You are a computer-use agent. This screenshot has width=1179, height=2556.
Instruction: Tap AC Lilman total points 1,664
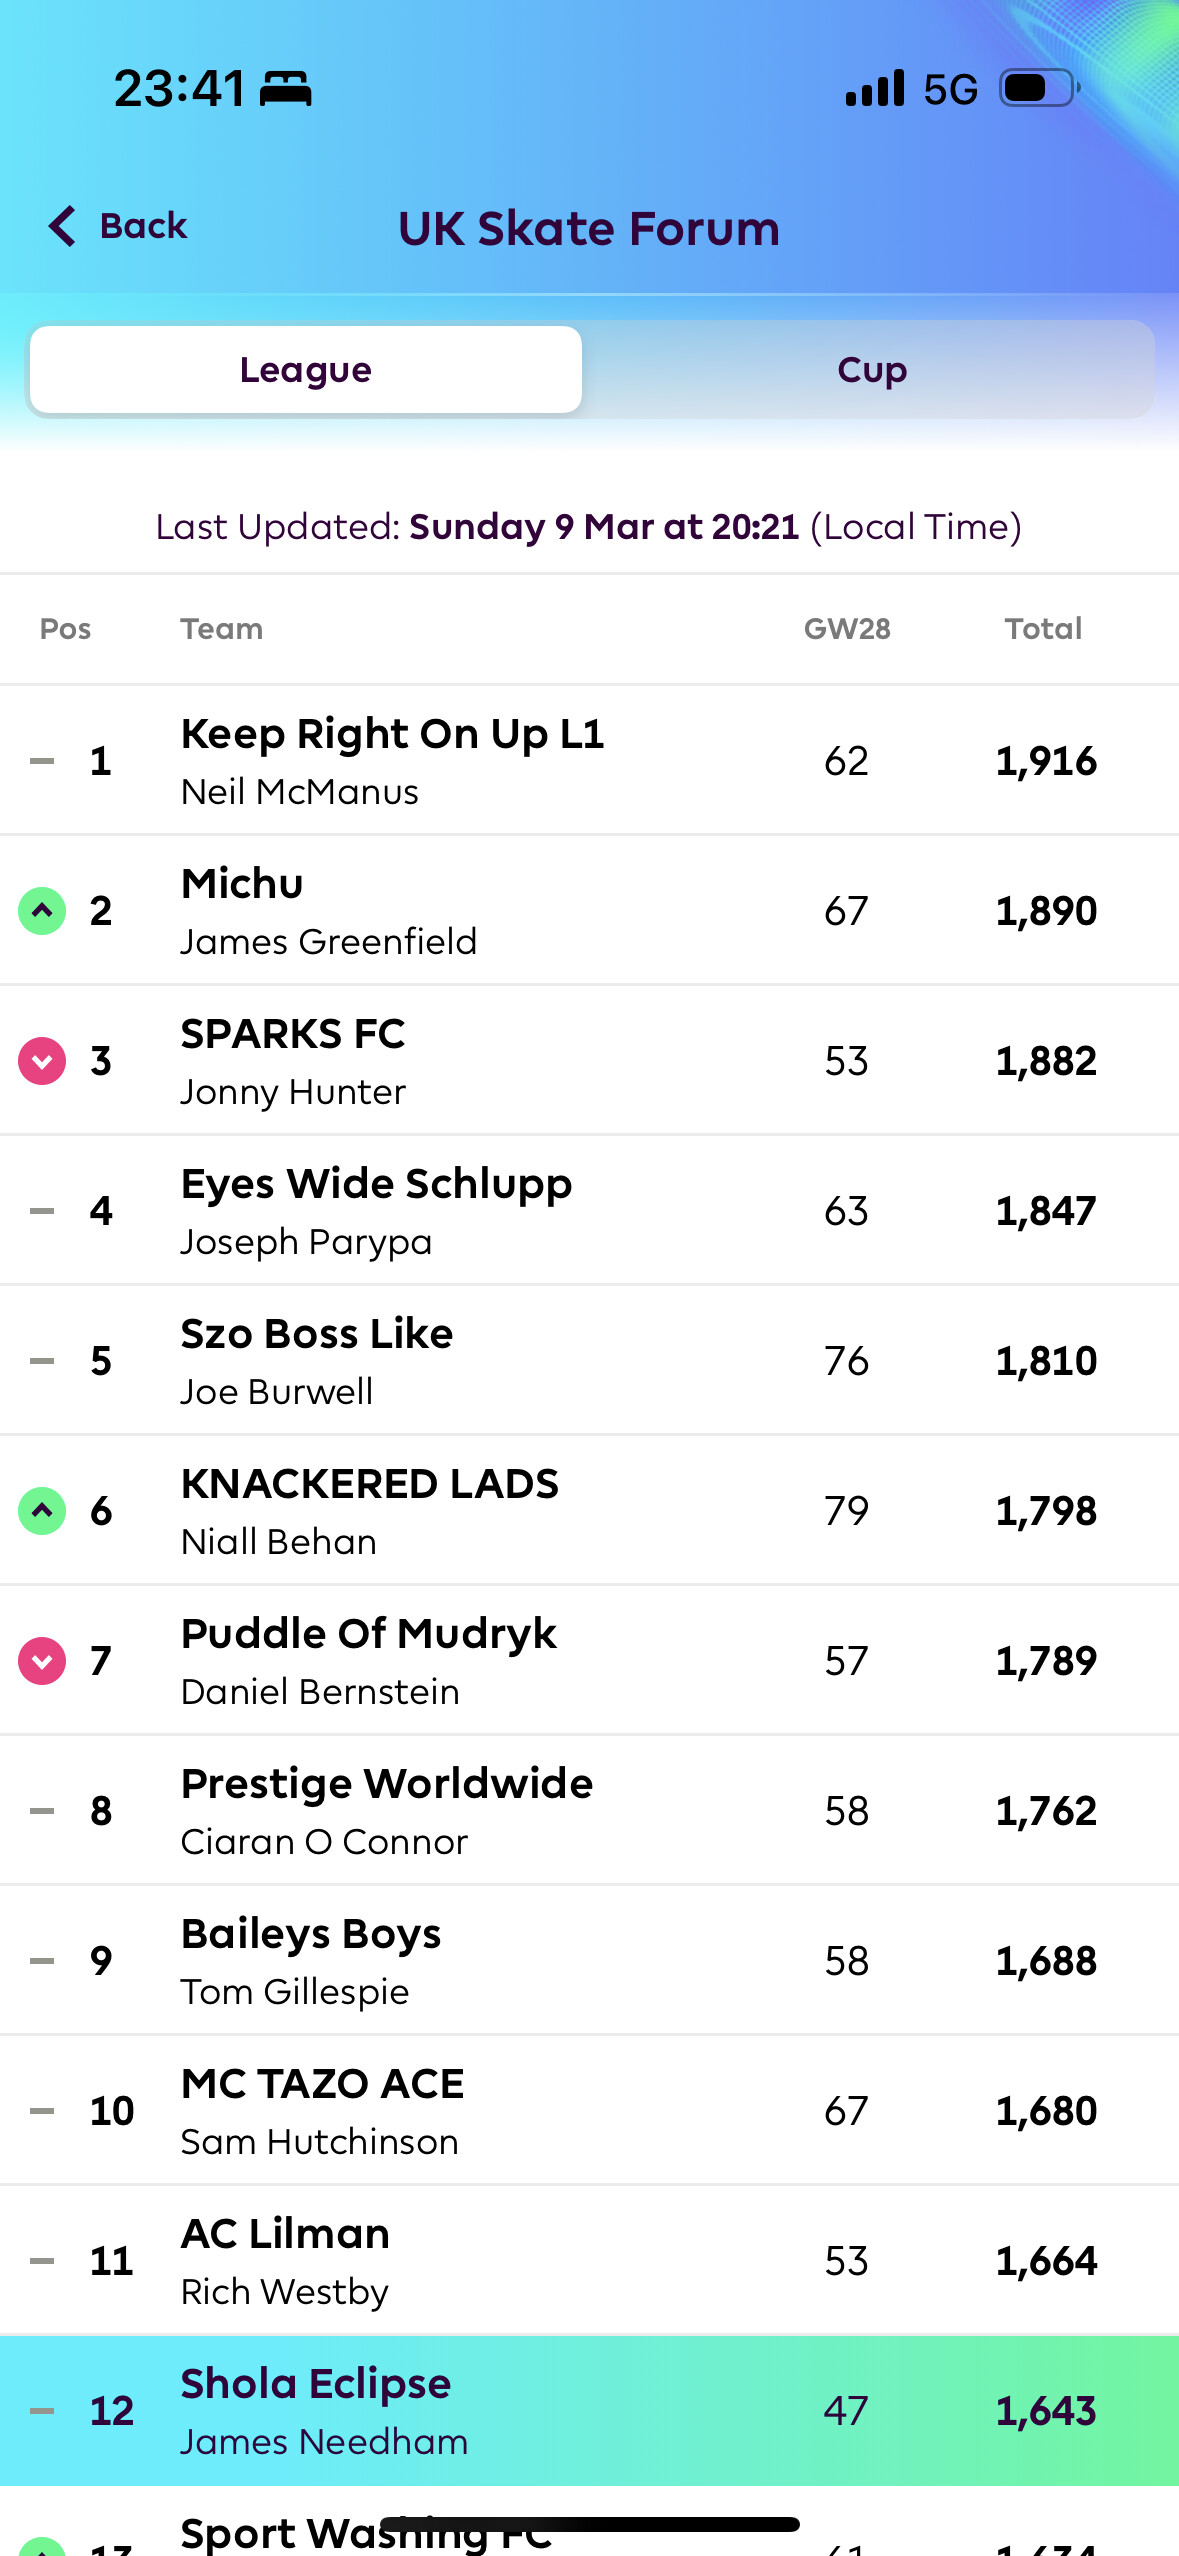[x=1046, y=2261]
